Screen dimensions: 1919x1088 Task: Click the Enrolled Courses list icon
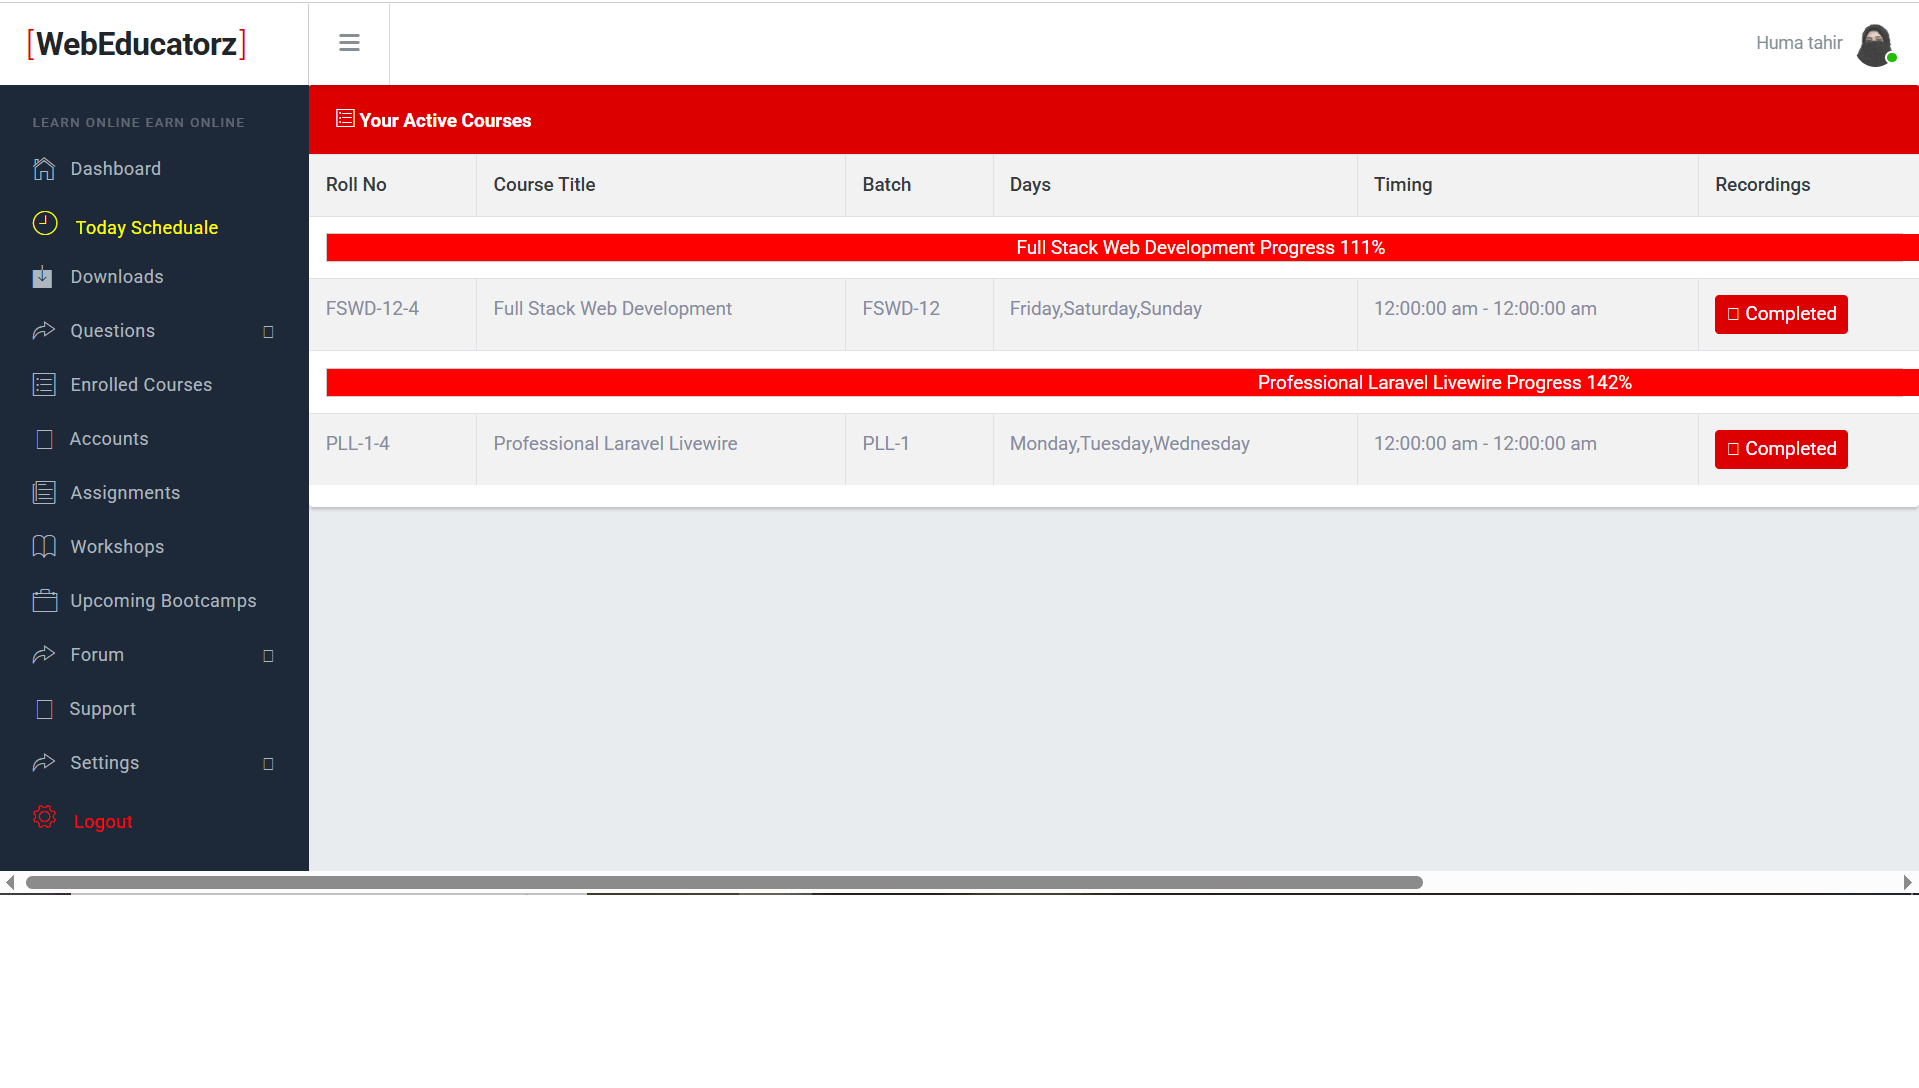[44, 385]
